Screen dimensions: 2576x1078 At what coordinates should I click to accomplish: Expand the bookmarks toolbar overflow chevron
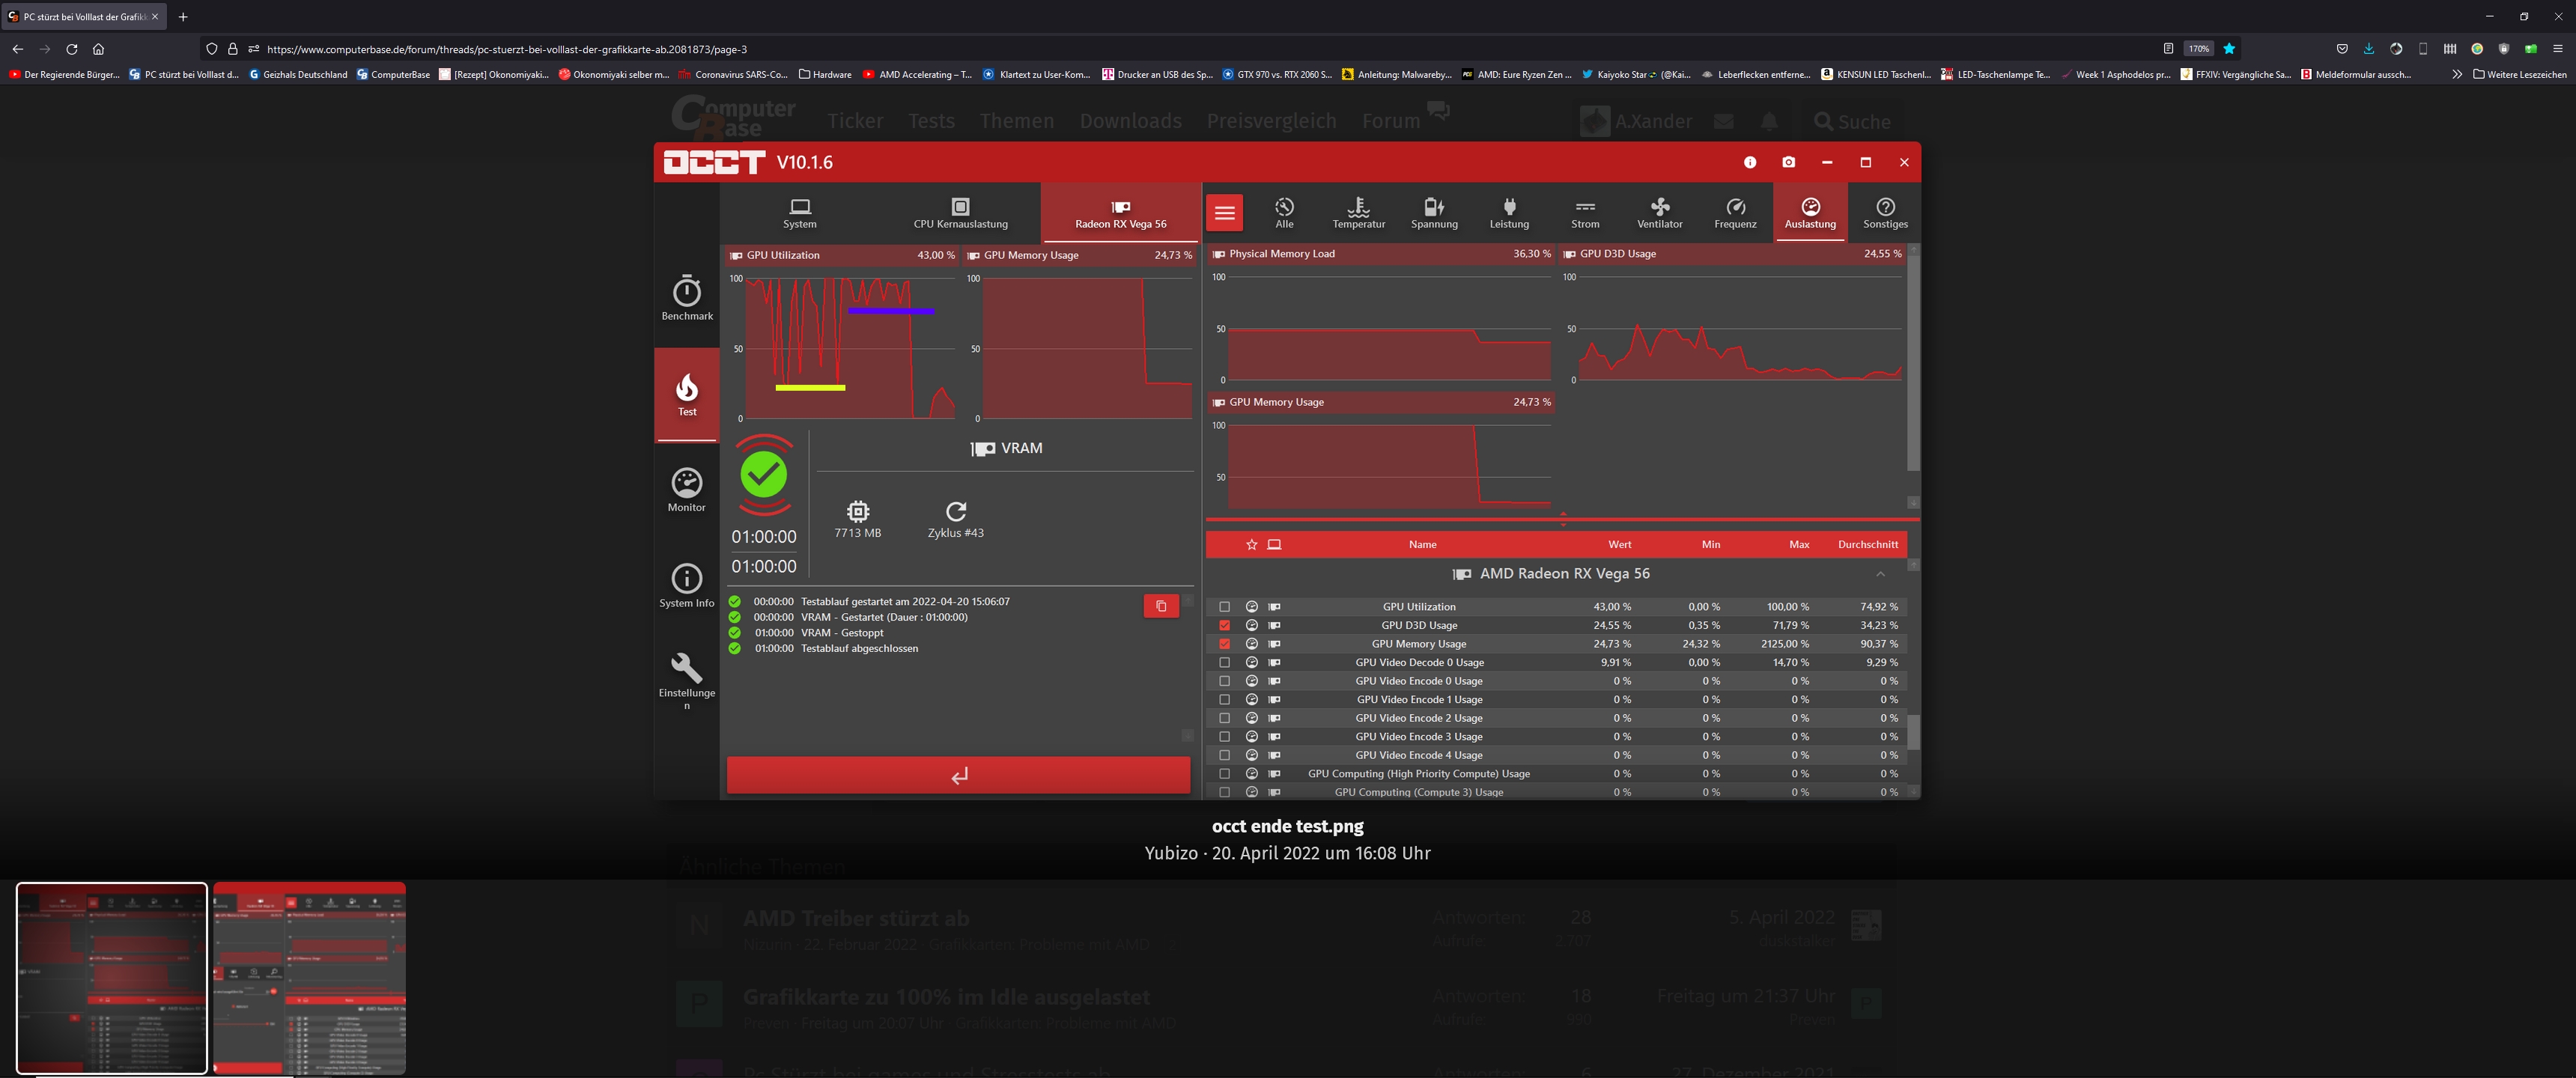[2456, 74]
